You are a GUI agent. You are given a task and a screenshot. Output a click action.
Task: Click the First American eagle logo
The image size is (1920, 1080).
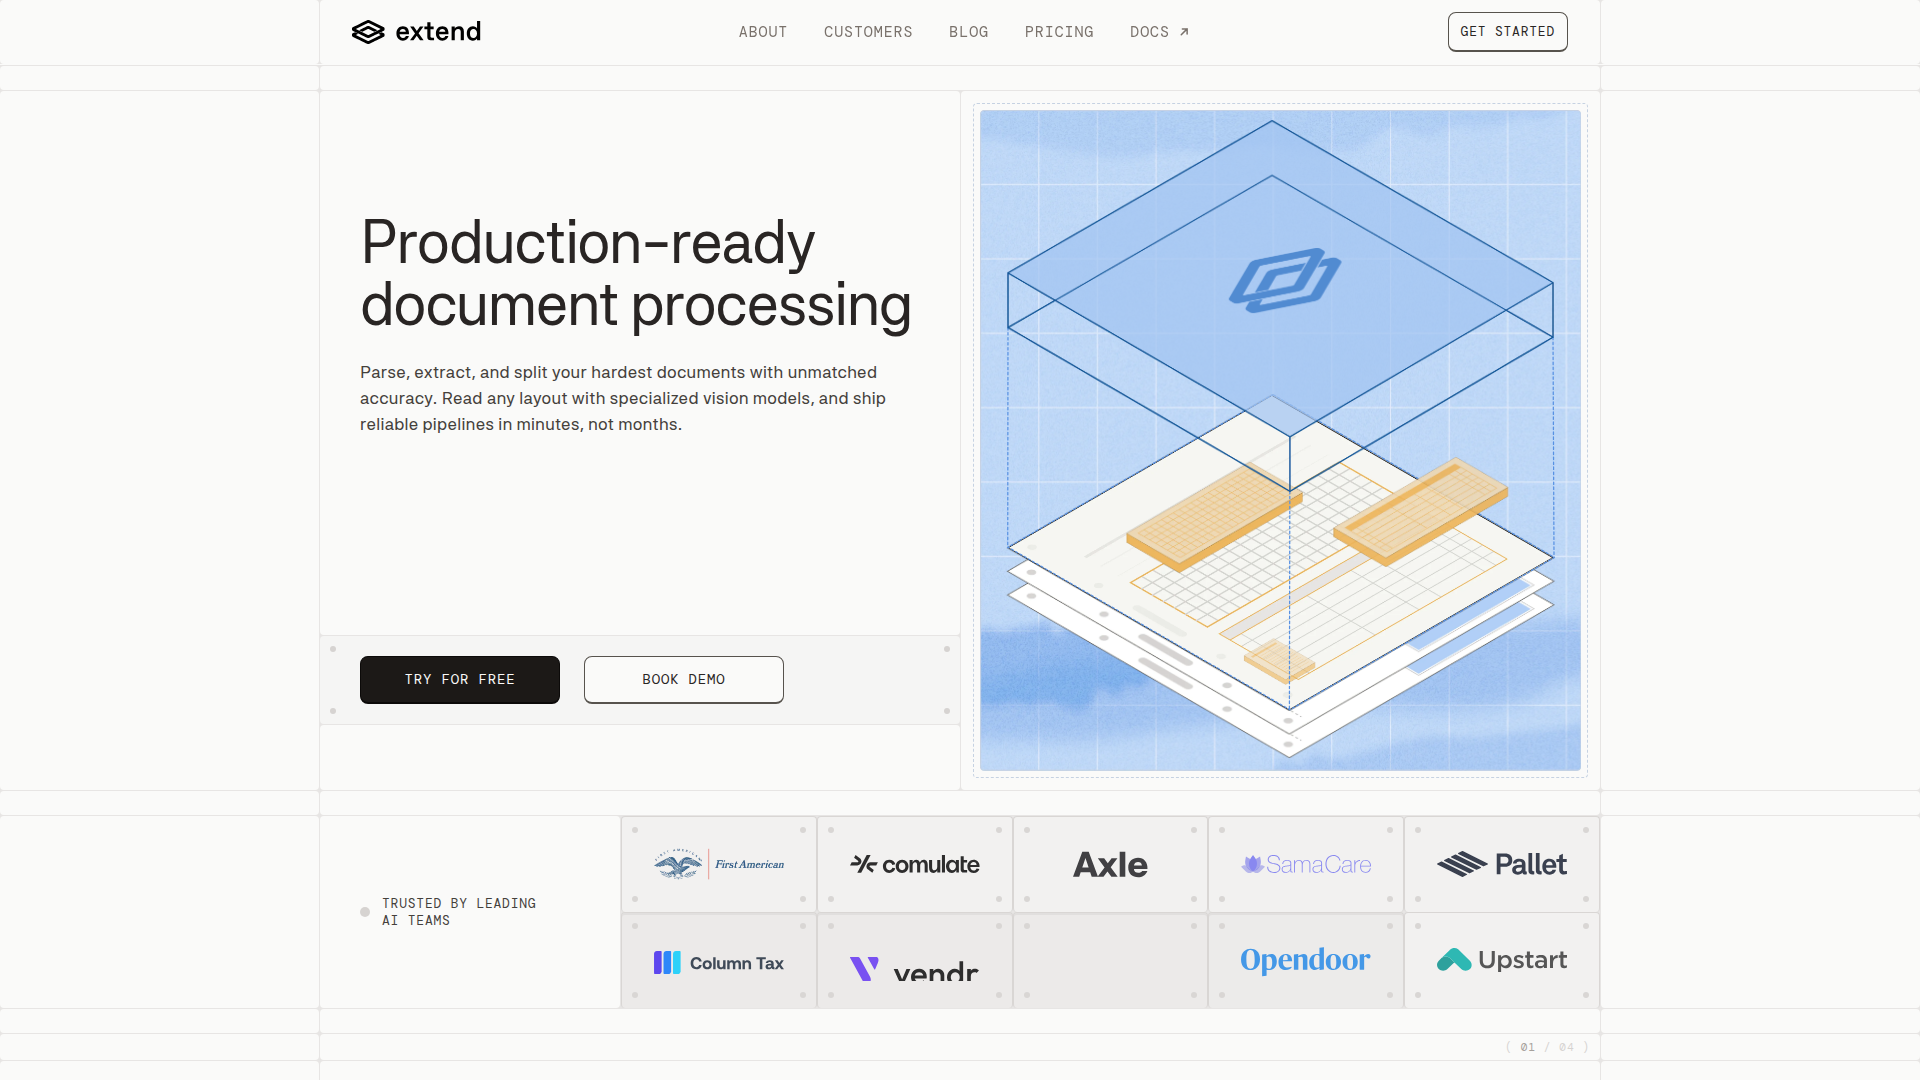[x=678, y=864]
